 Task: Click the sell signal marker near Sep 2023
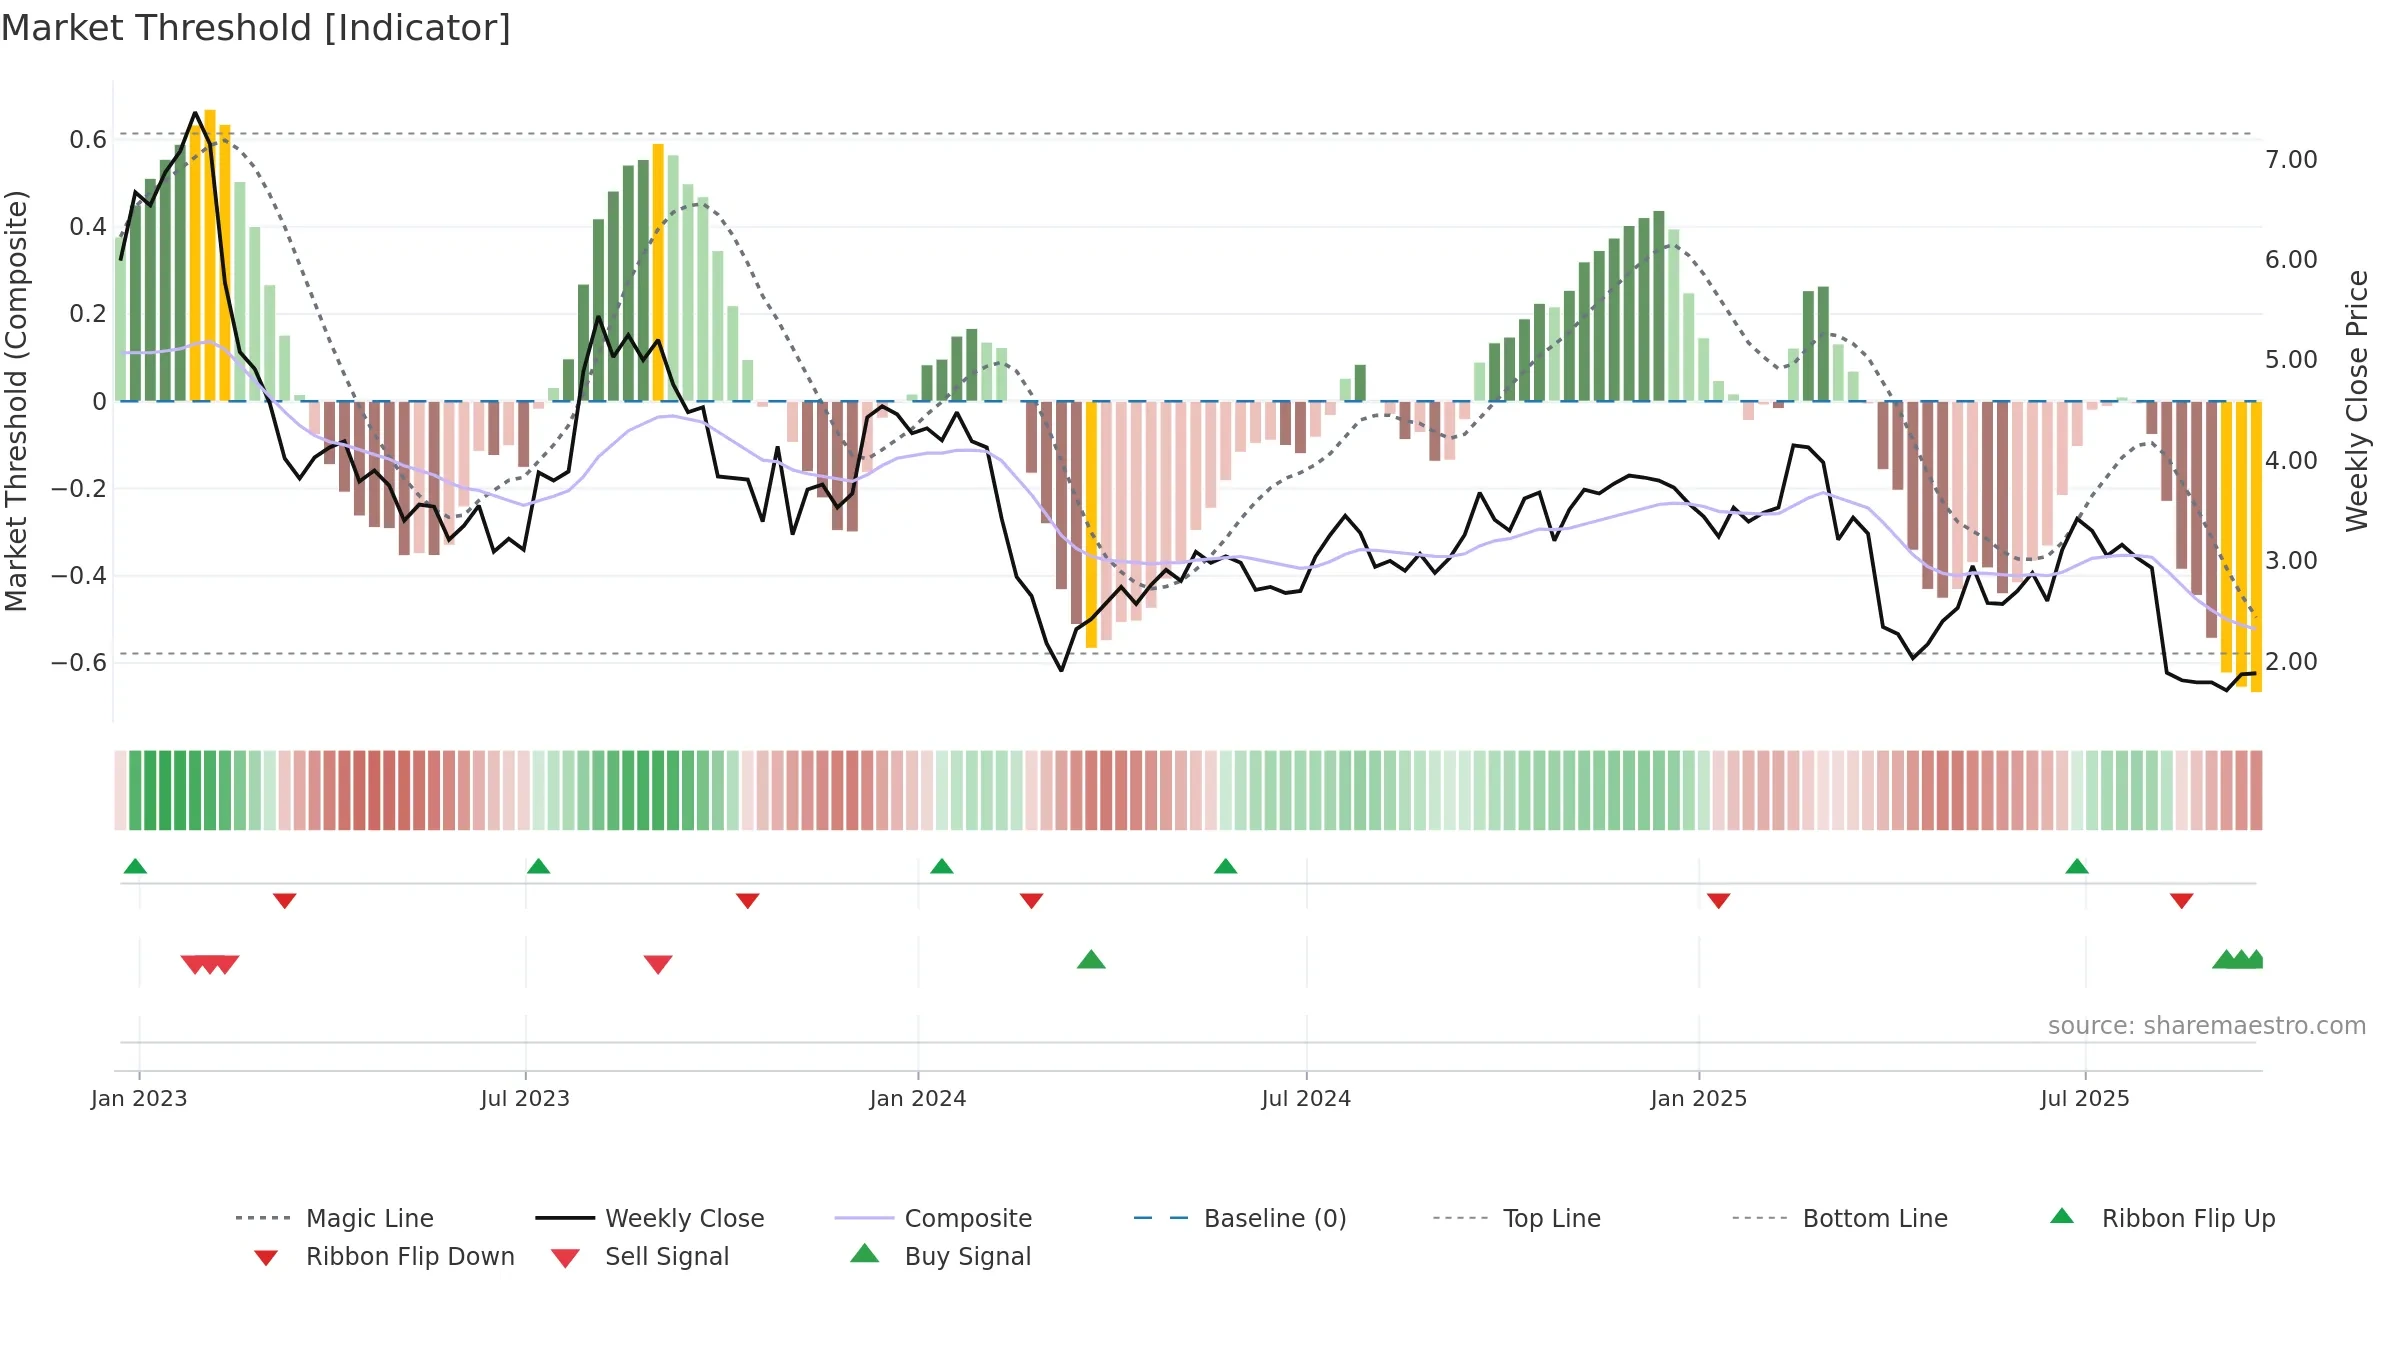[658, 964]
